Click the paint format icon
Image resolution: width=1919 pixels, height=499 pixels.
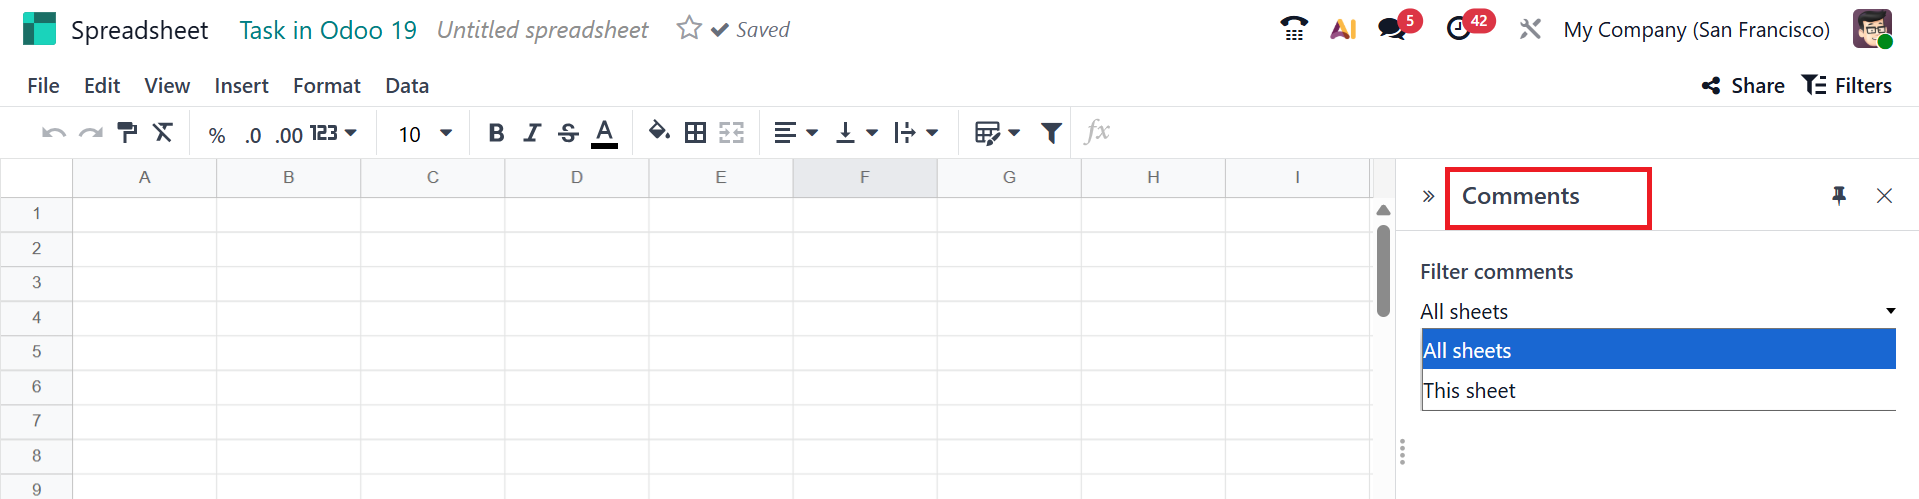[127, 132]
